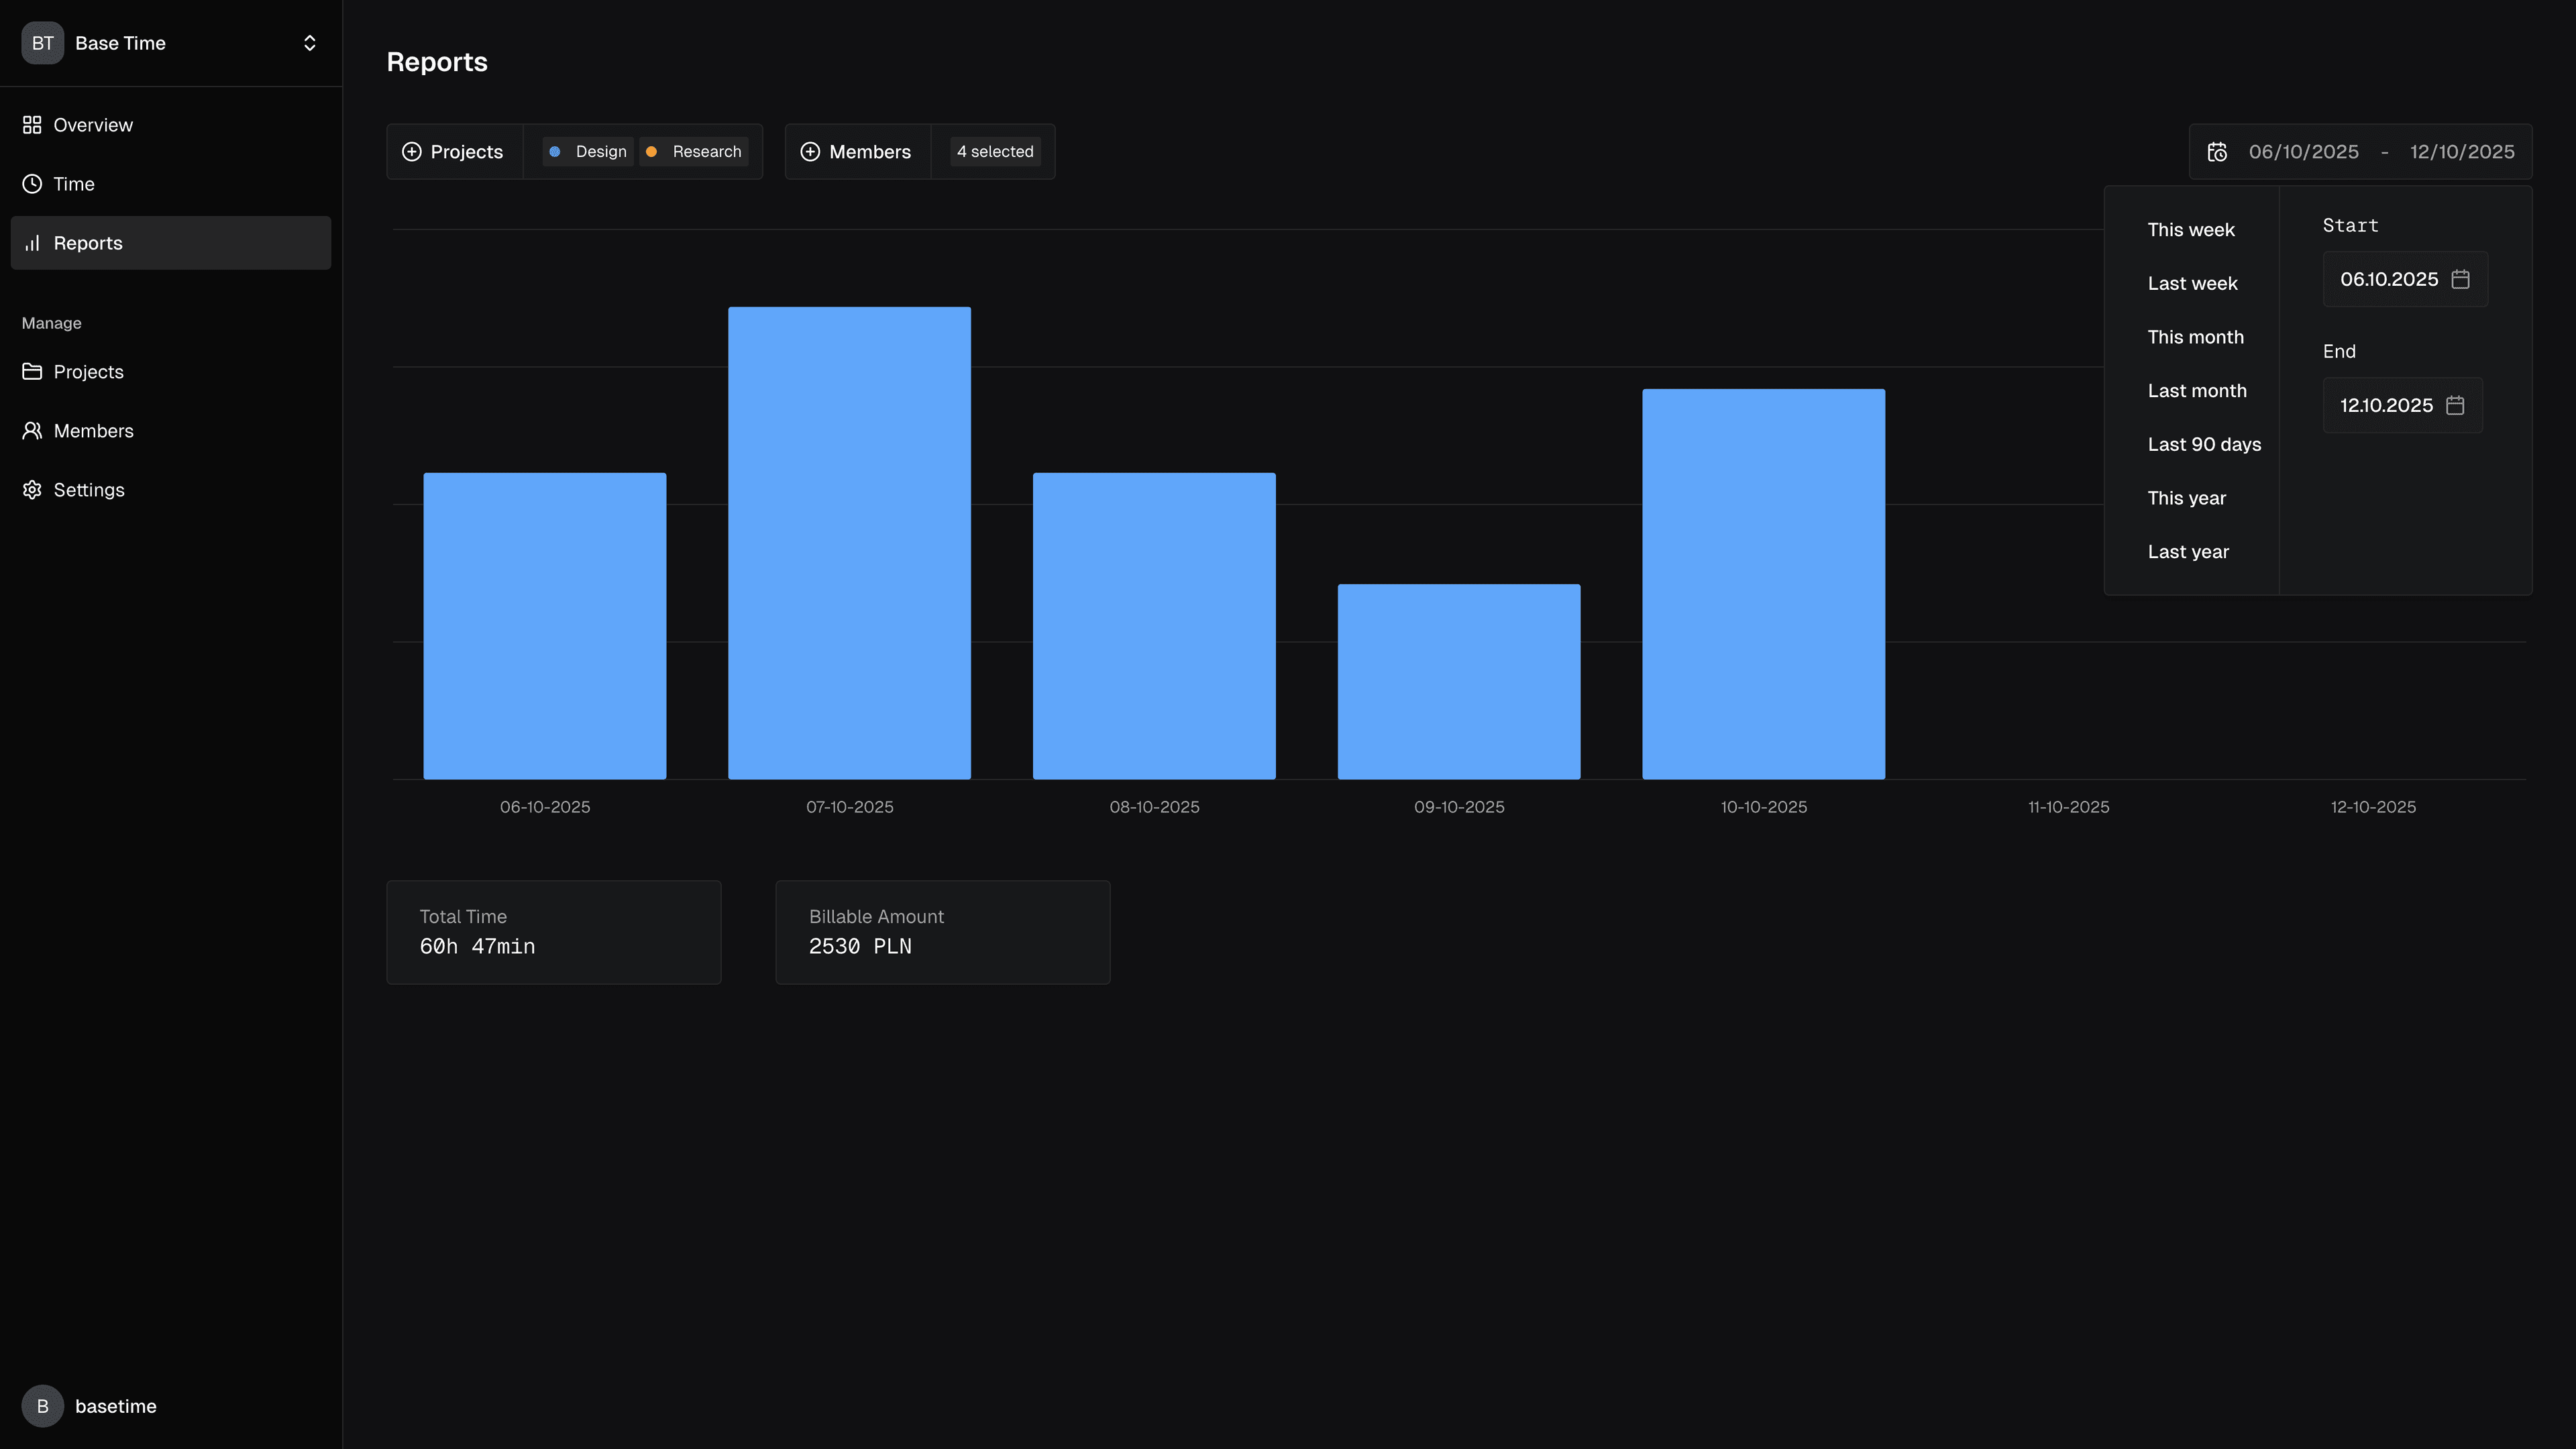Viewport: 2576px width, 1449px height.
Task: Toggle the Research project filter tag
Action: (694, 152)
